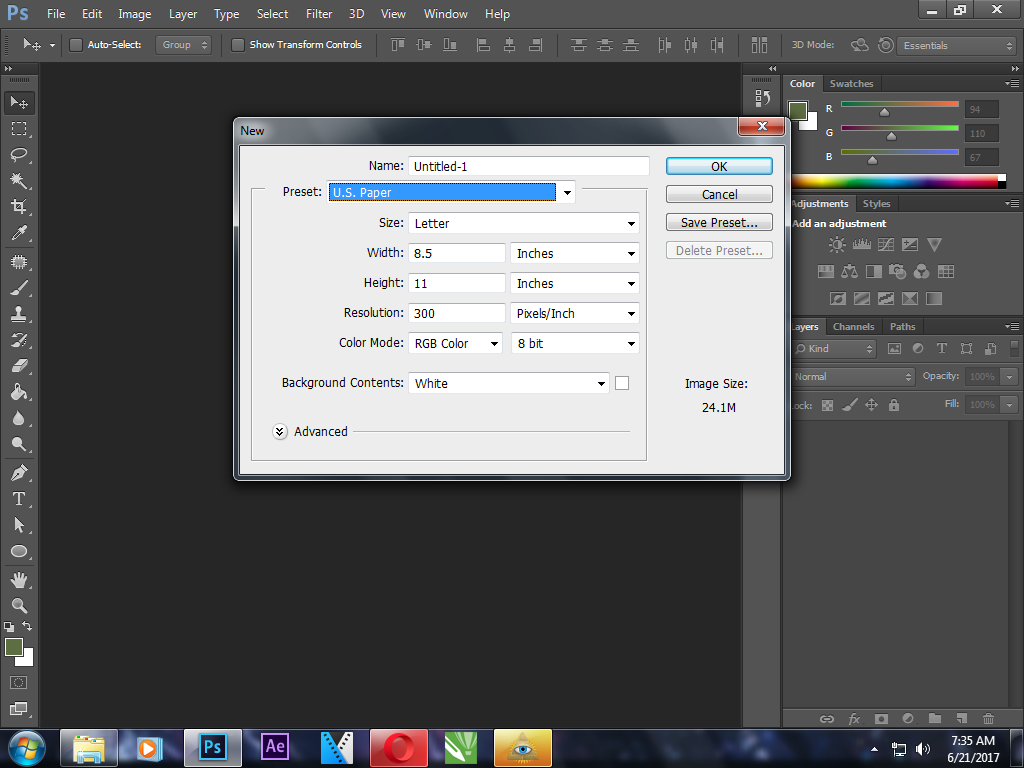This screenshot has height=768, width=1024.
Task: Select the Ellipse shape tool
Action: click(19, 551)
